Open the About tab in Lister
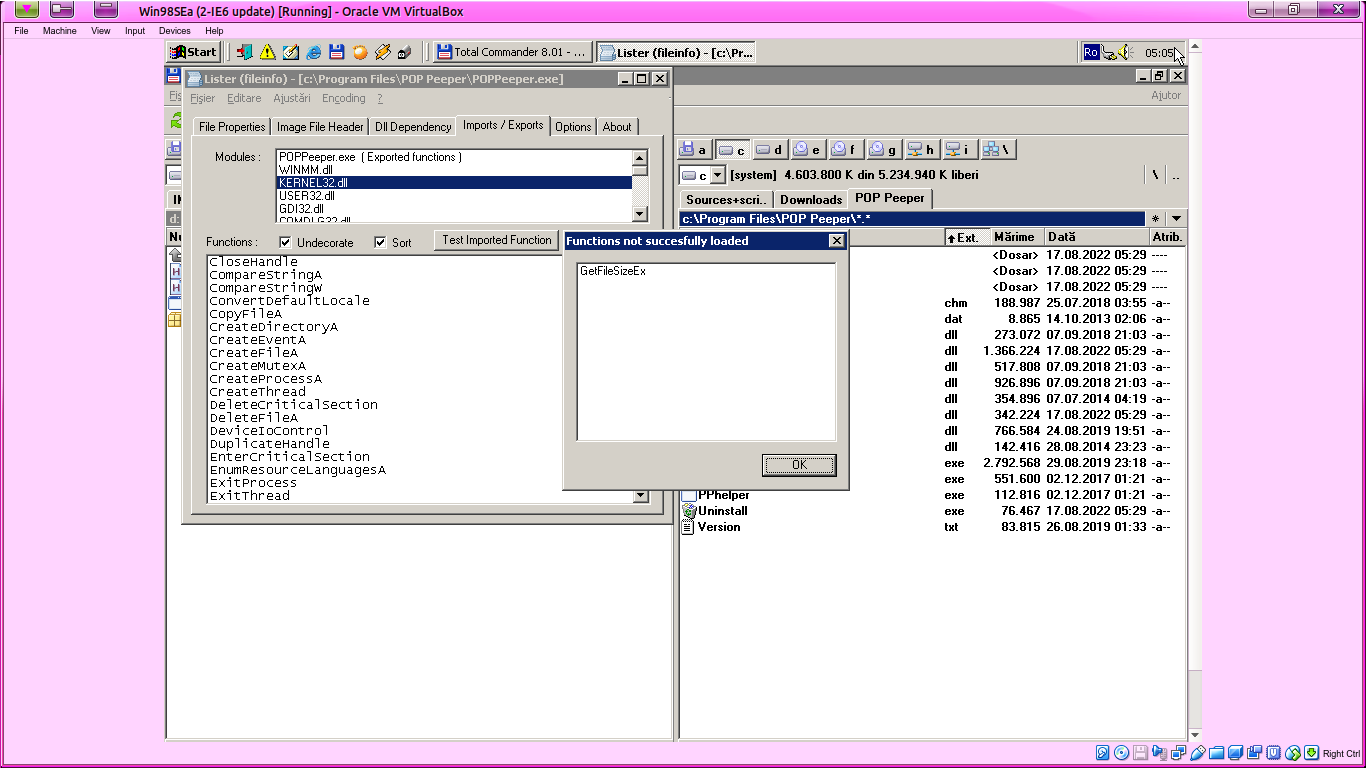The width and height of the screenshot is (1366, 768). tap(617, 127)
